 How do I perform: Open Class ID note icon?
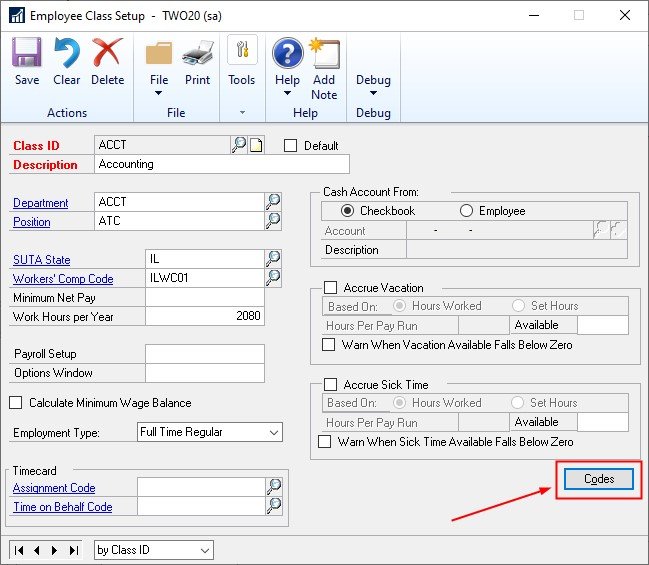(256, 145)
